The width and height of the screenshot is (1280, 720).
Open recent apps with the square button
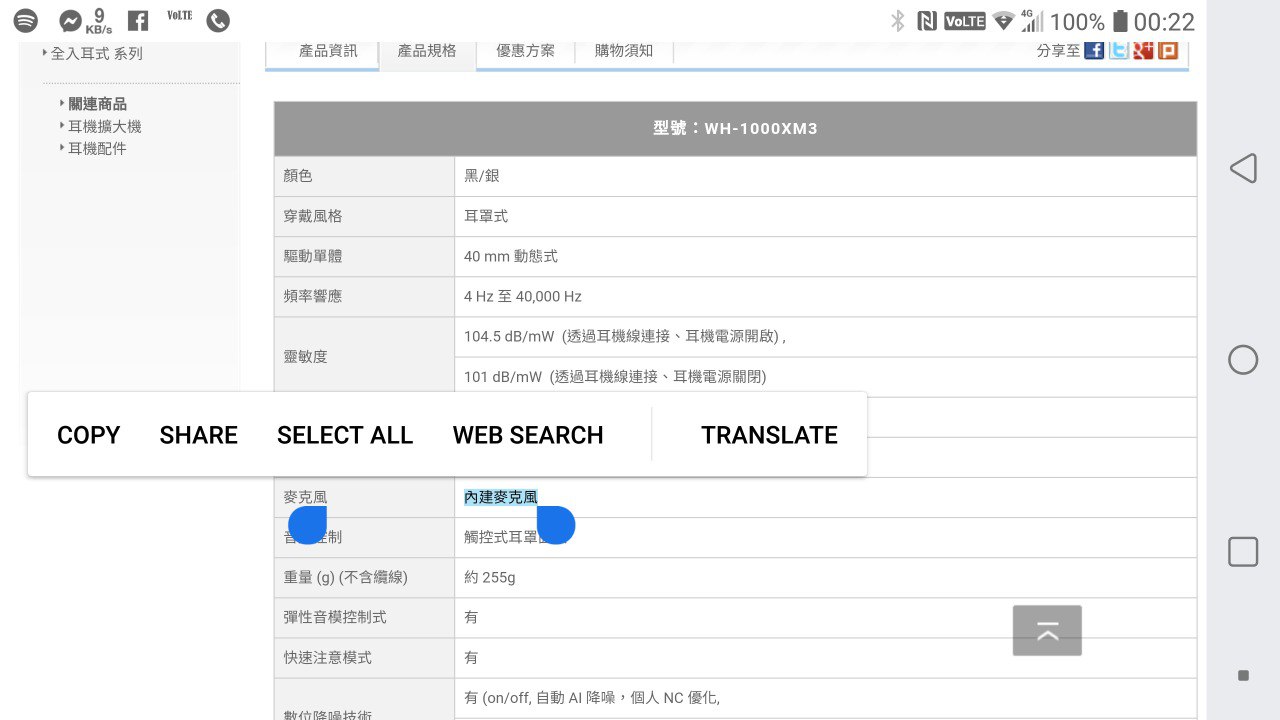tap(1243, 552)
